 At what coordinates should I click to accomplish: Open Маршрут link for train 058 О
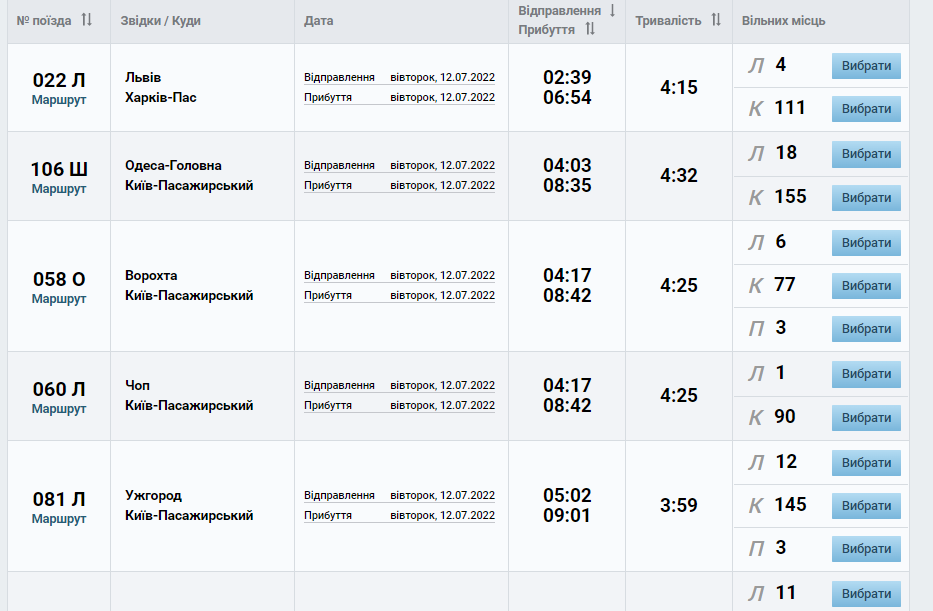[x=59, y=298]
